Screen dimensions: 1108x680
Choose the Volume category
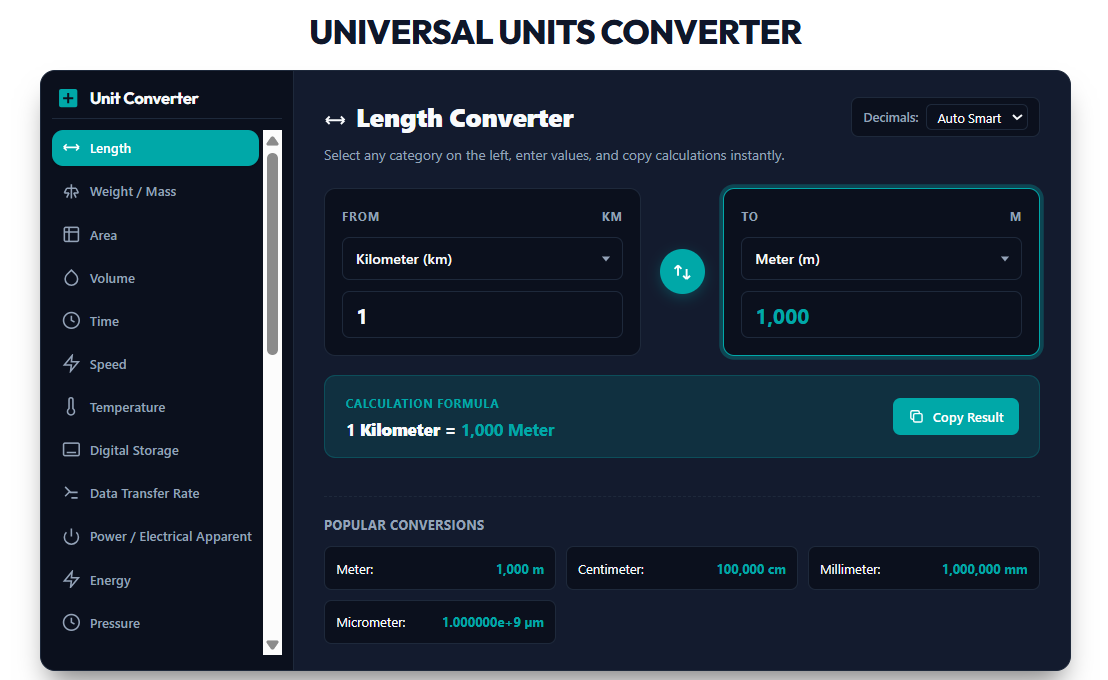point(155,278)
